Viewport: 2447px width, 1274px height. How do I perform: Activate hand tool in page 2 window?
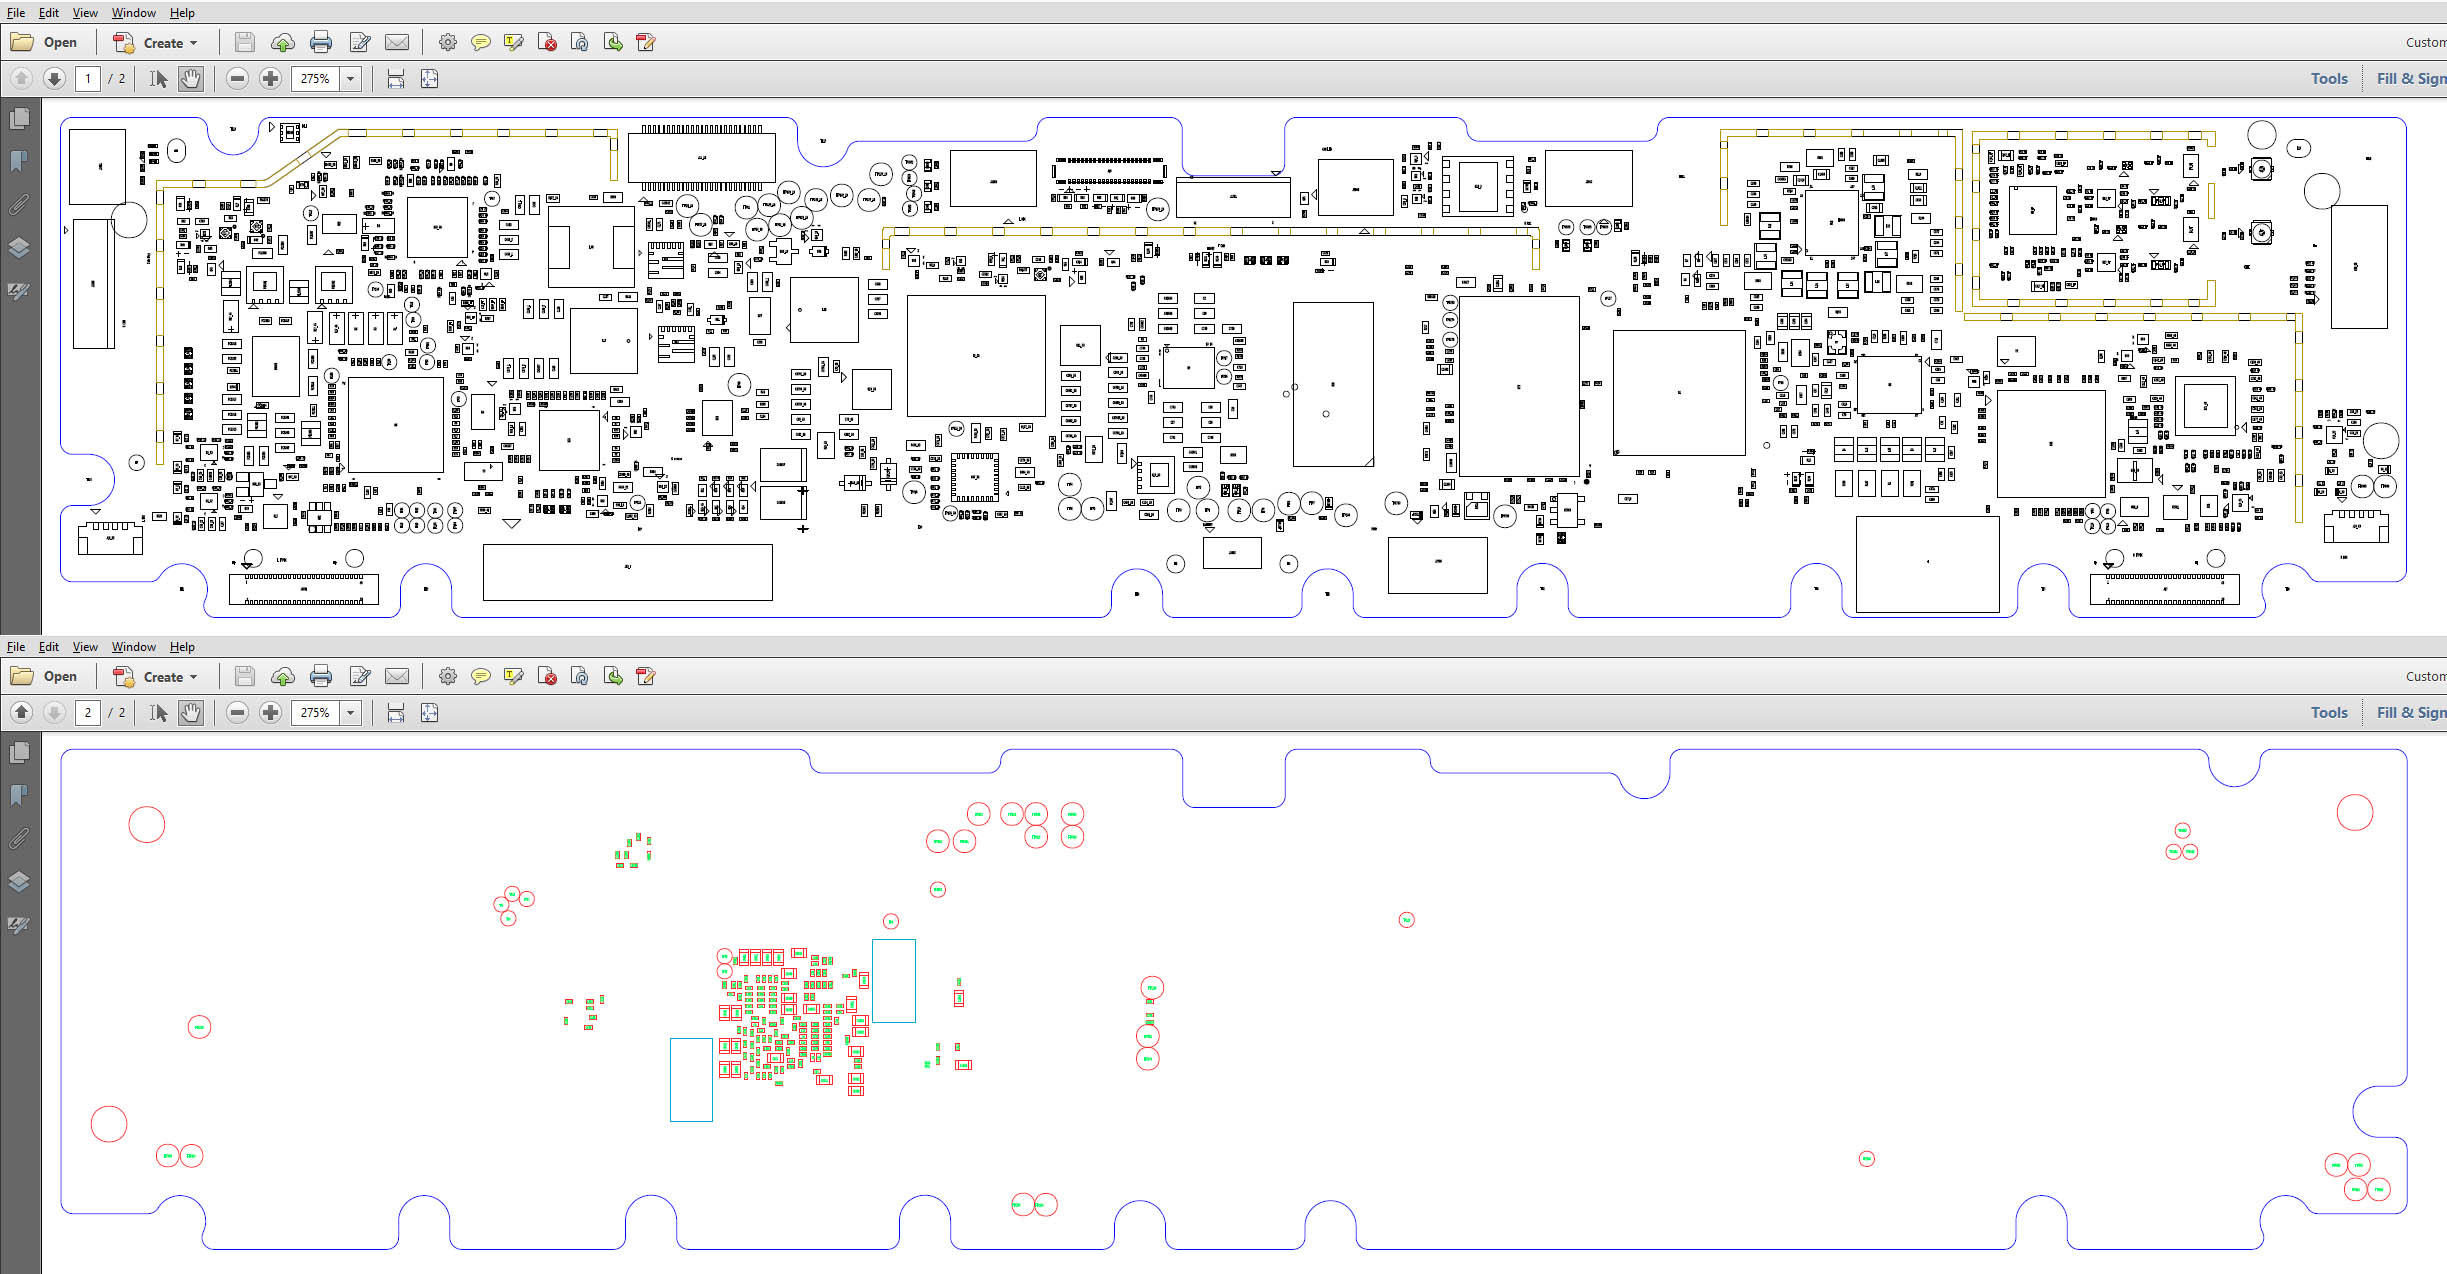191,713
